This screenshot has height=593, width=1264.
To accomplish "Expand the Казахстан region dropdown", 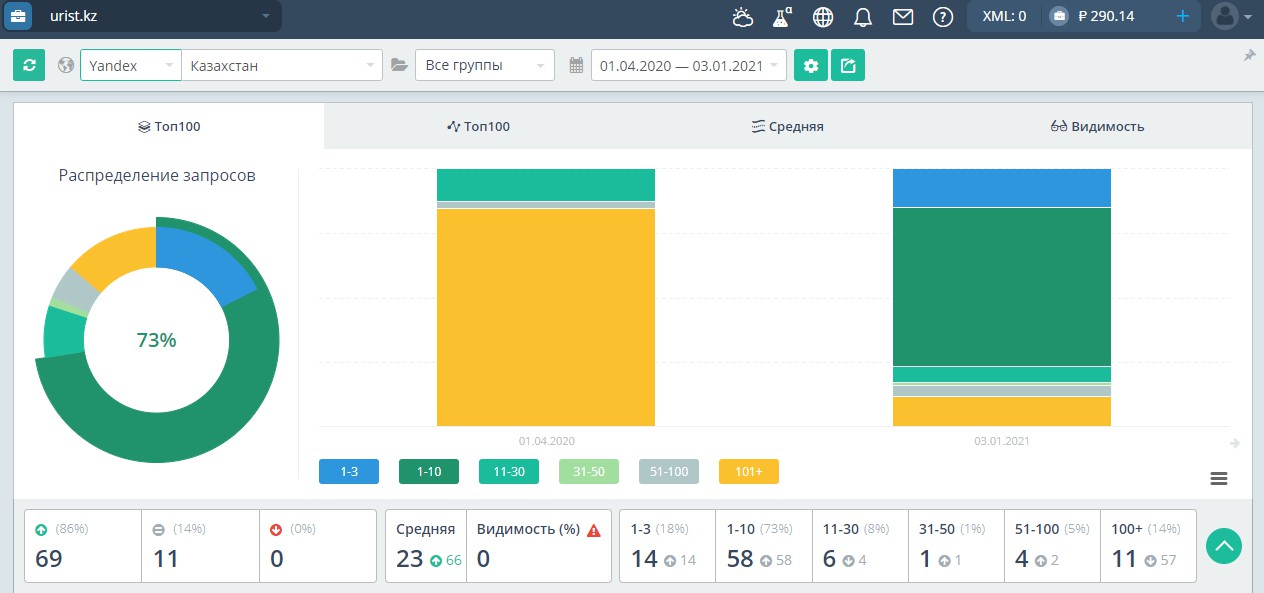I will [x=282, y=66].
